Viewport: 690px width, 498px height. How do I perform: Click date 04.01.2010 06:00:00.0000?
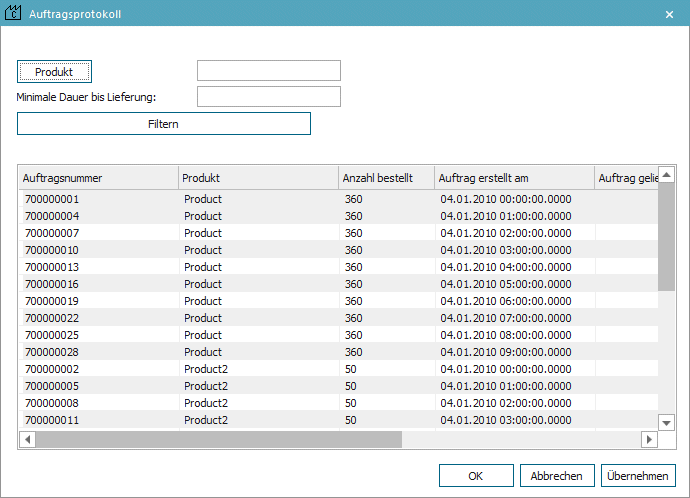(506, 301)
